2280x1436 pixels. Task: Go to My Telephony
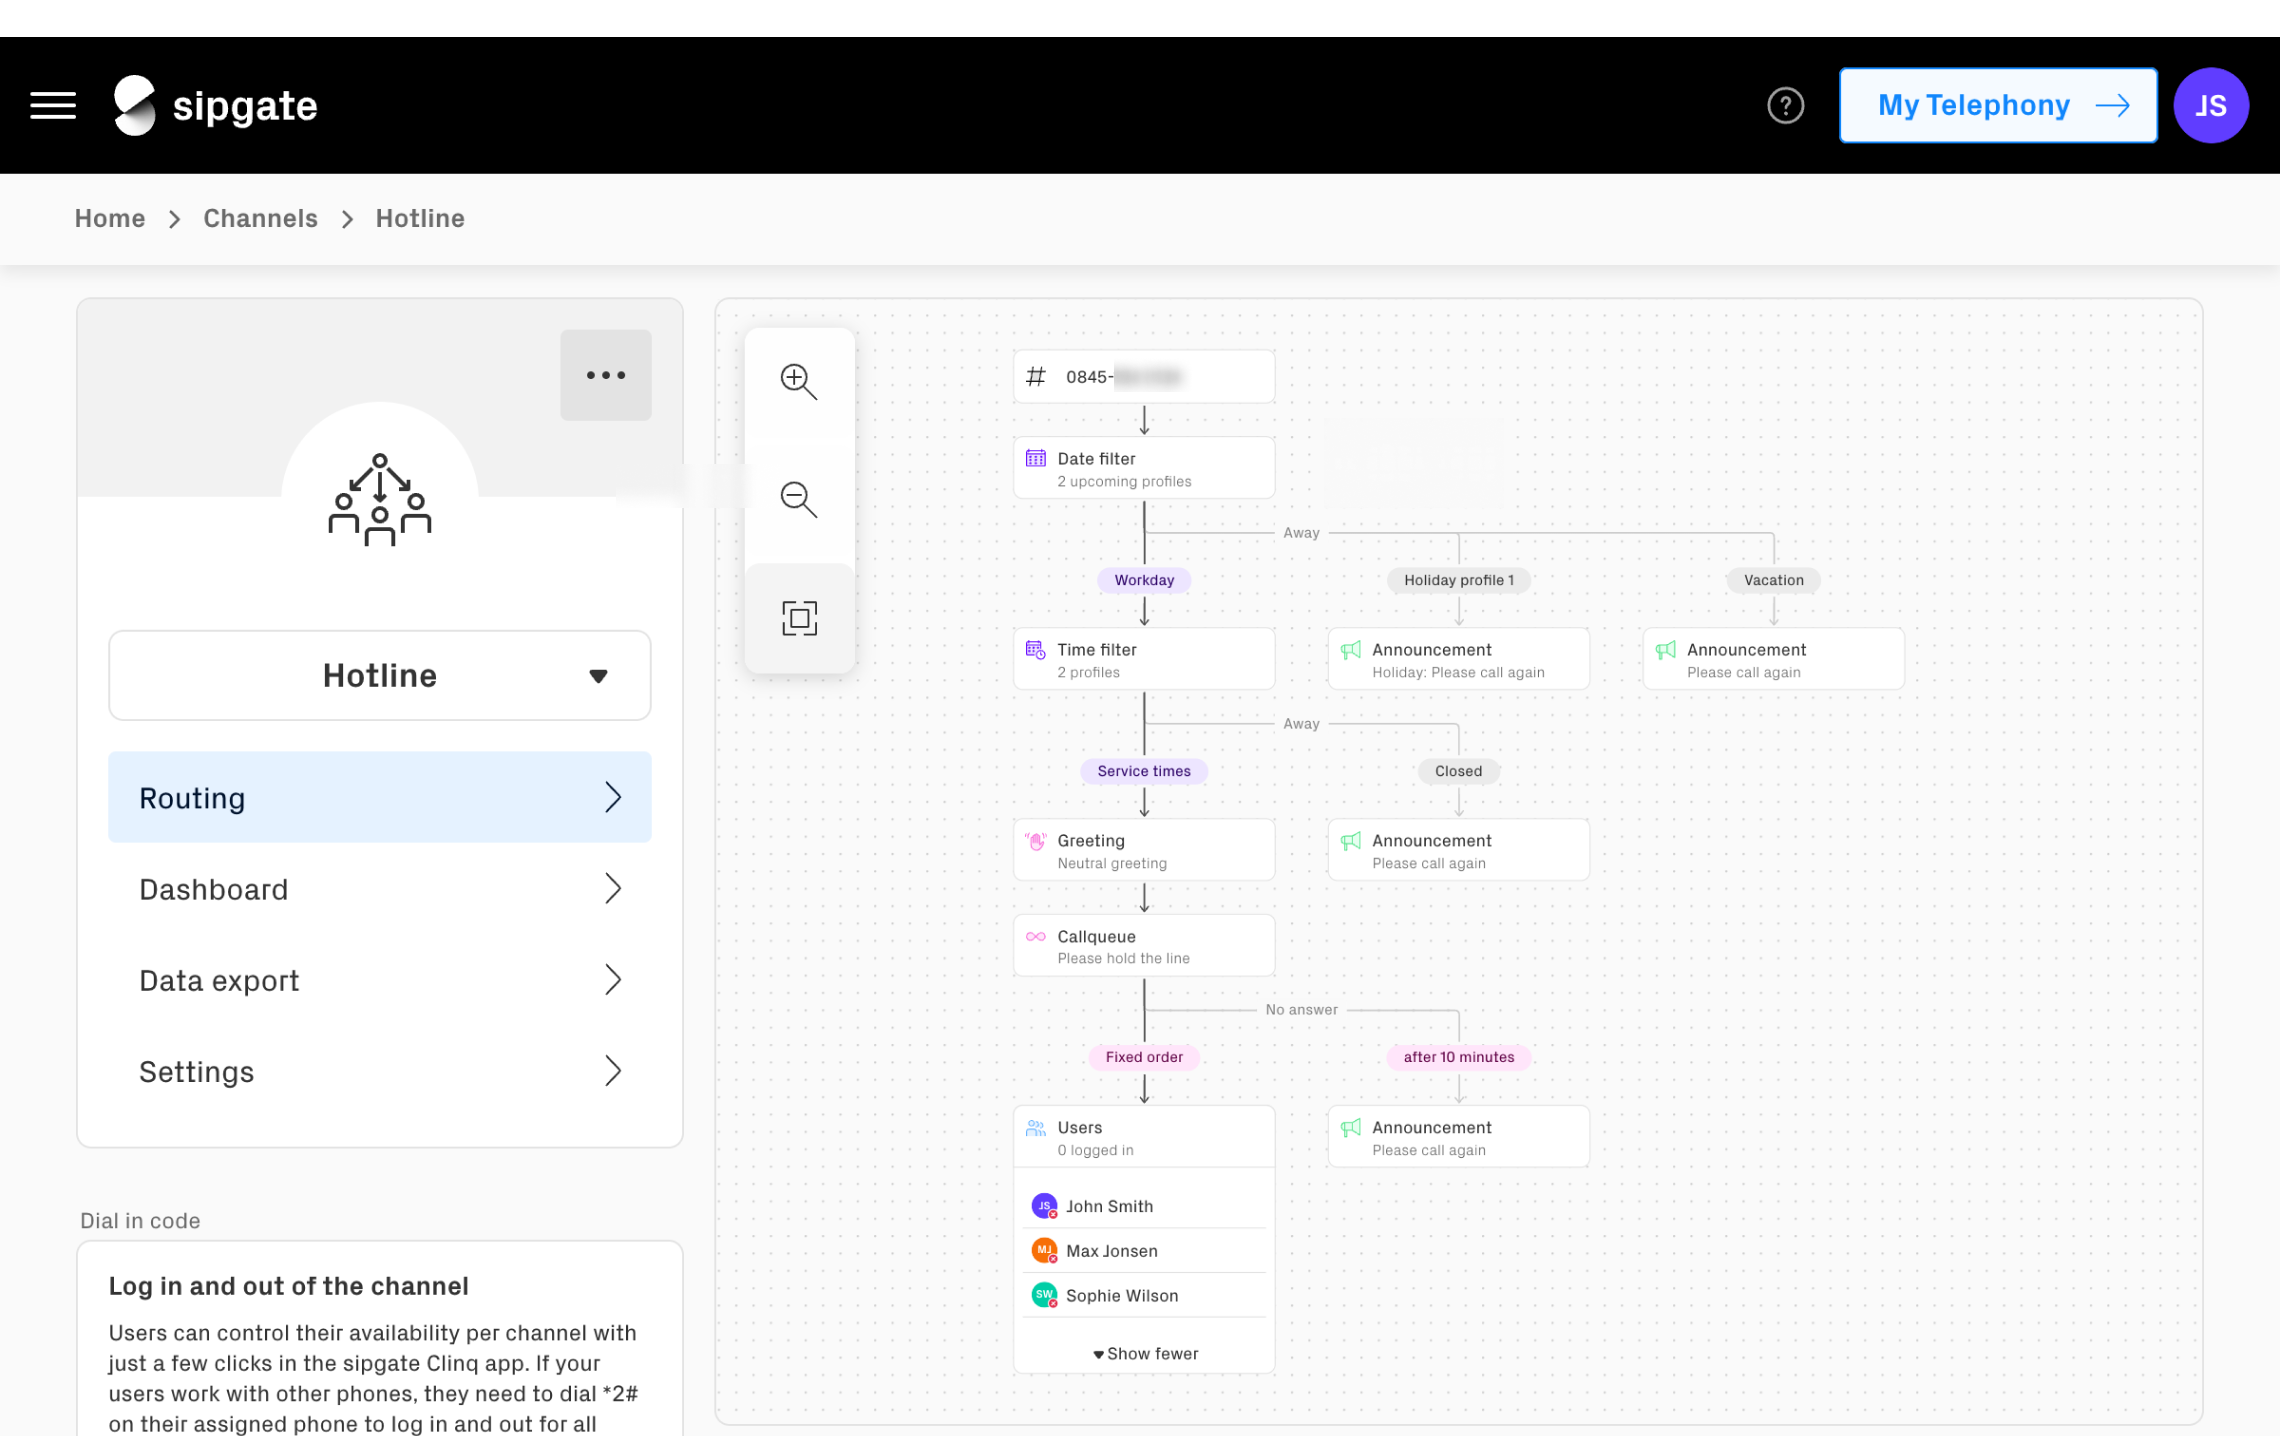[x=1997, y=105]
